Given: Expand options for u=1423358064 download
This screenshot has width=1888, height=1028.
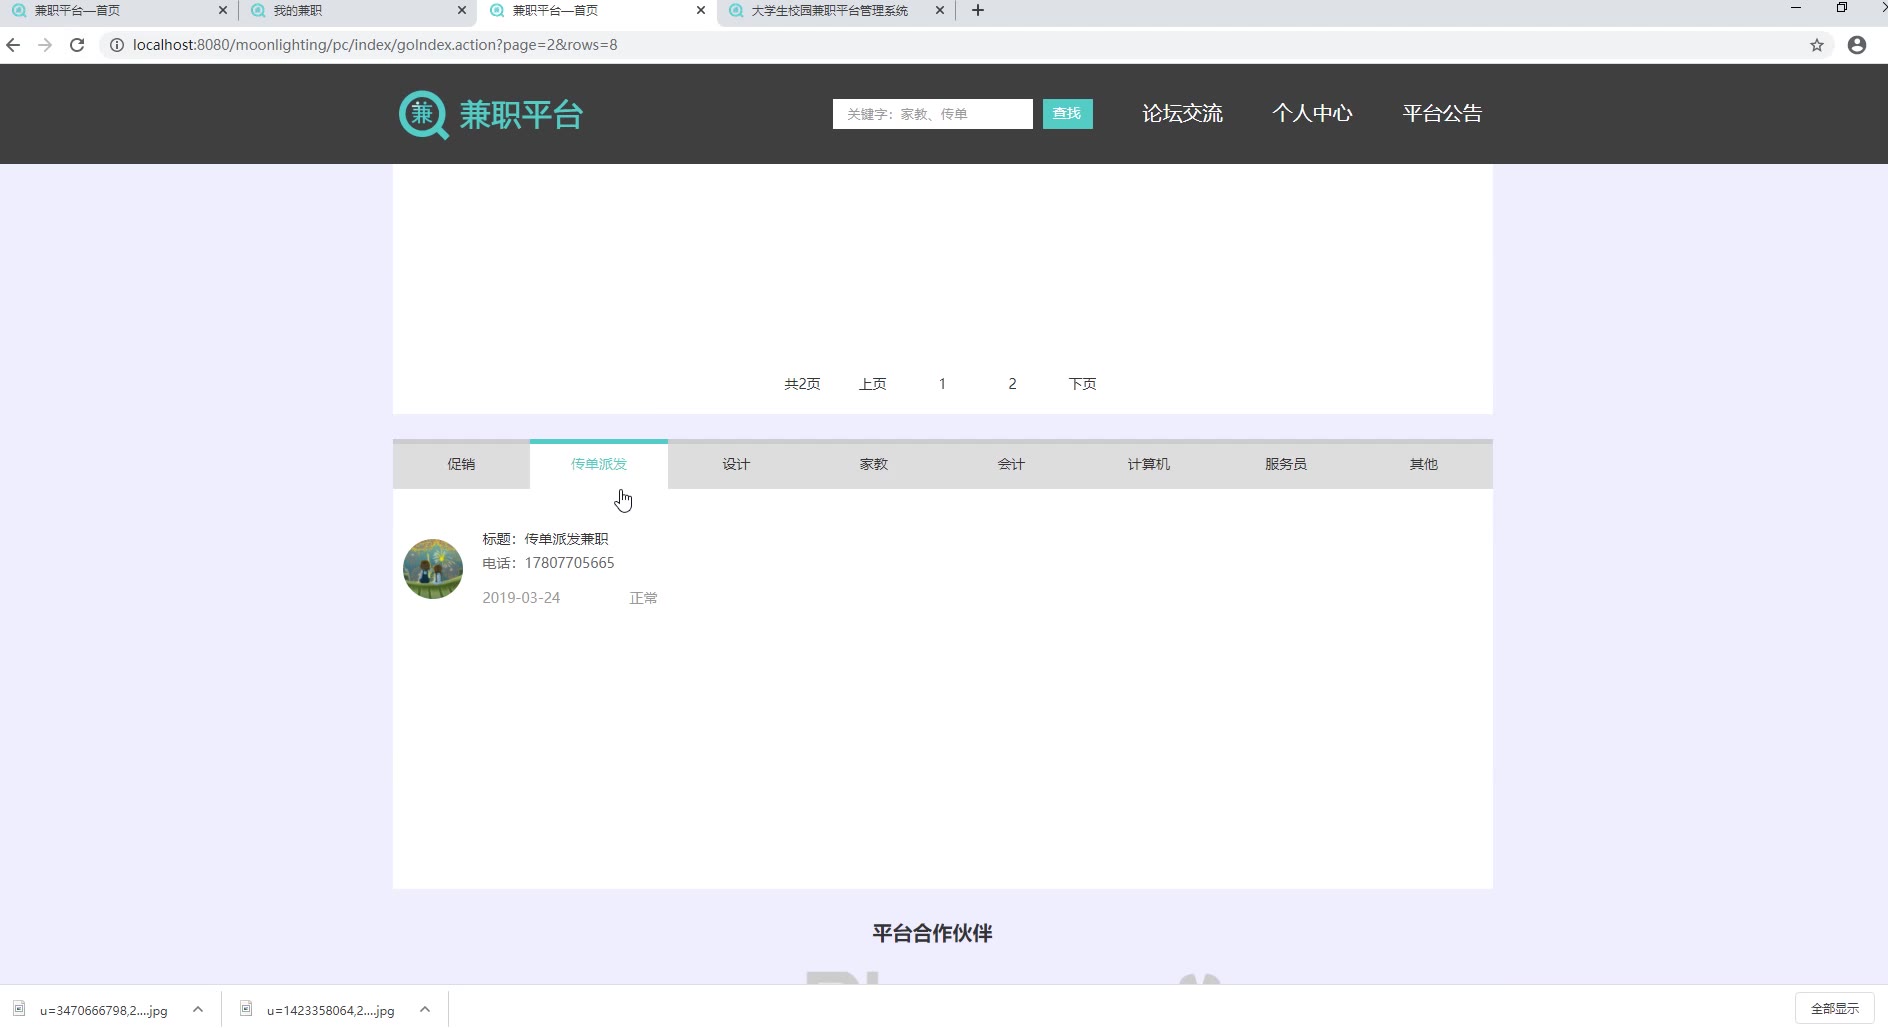Looking at the screenshot, I should 425,1010.
